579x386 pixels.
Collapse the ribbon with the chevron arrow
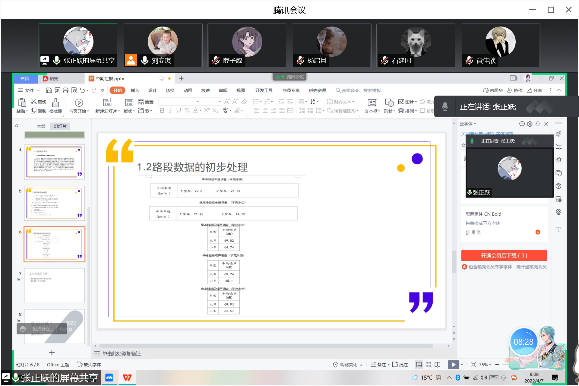[x=559, y=90]
